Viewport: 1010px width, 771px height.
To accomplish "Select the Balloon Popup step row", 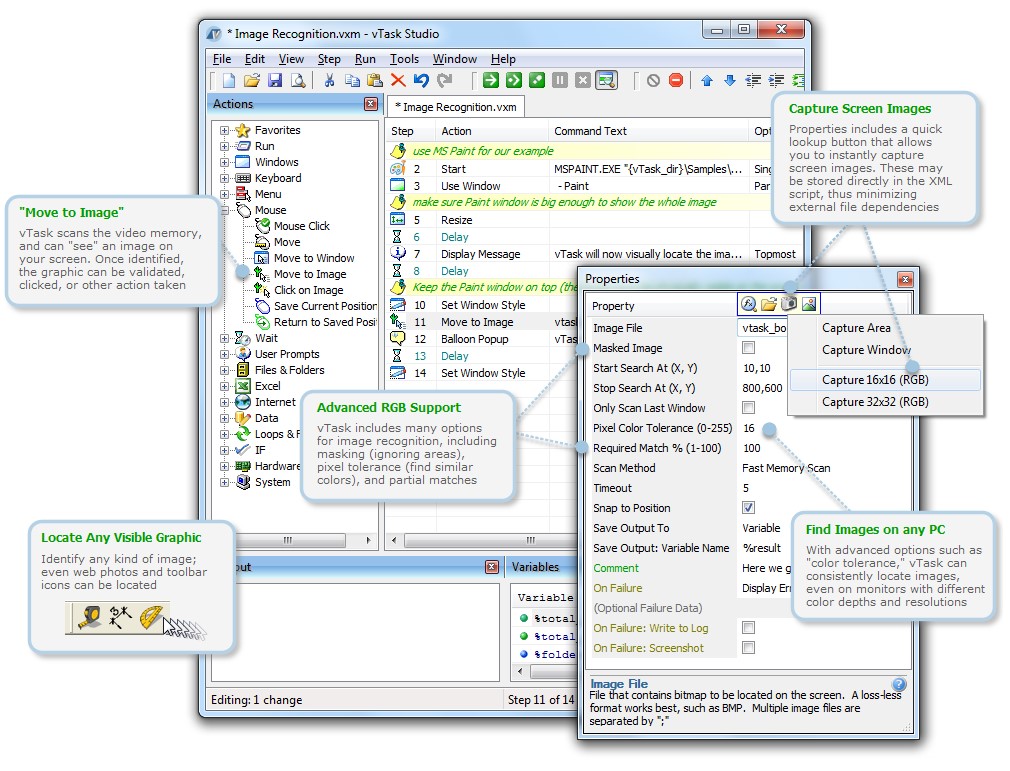I will click(482, 339).
